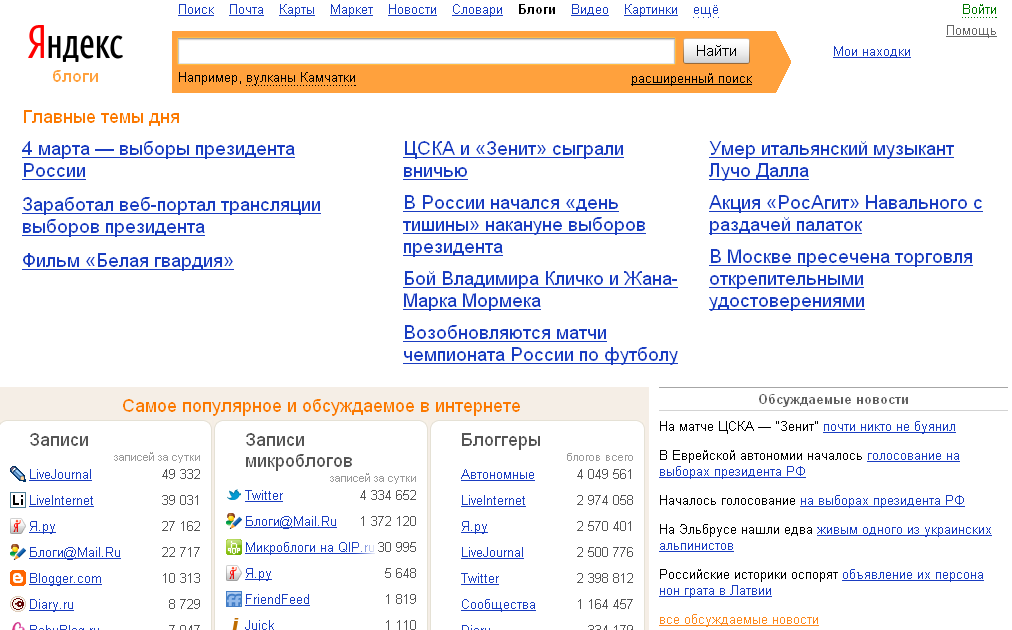1012x630 pixels.
Task: Open LiveInternet link in Блоггеры list
Action: pos(493,500)
